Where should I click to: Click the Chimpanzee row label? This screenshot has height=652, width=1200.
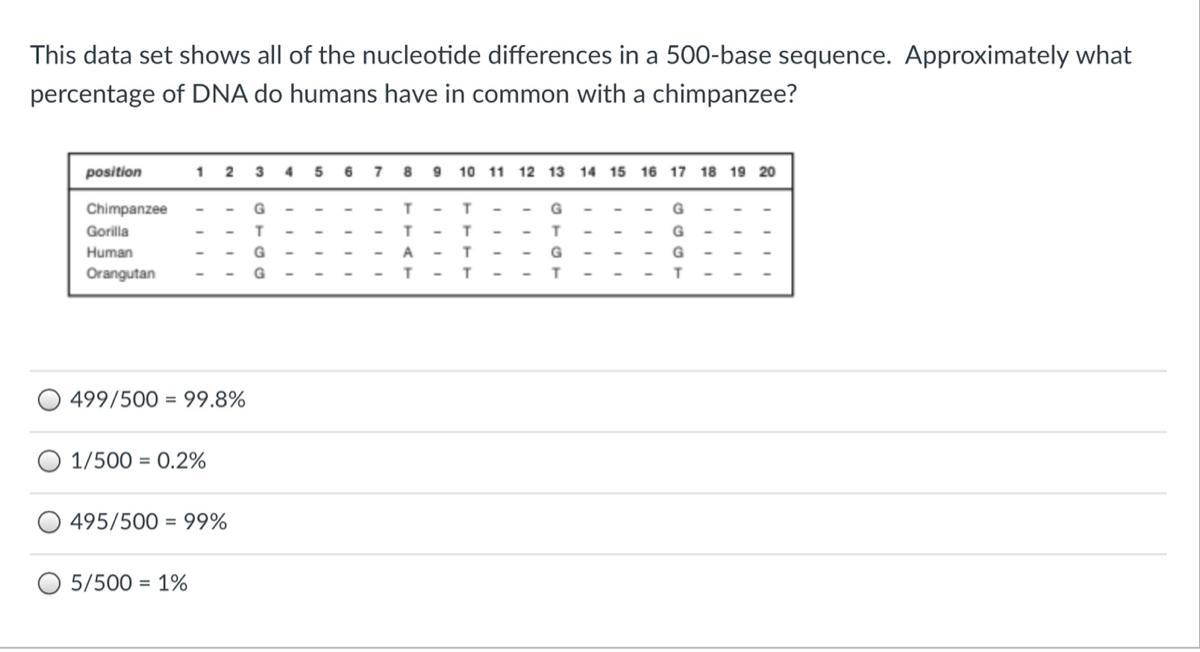point(127,210)
